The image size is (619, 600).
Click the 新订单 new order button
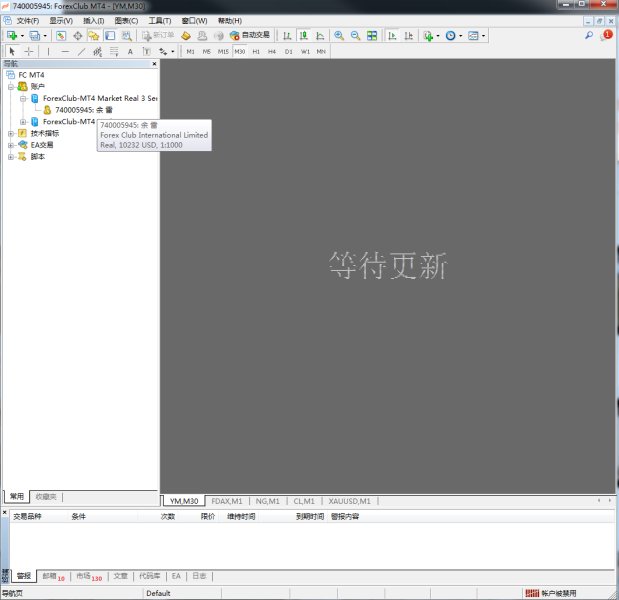click(x=158, y=36)
